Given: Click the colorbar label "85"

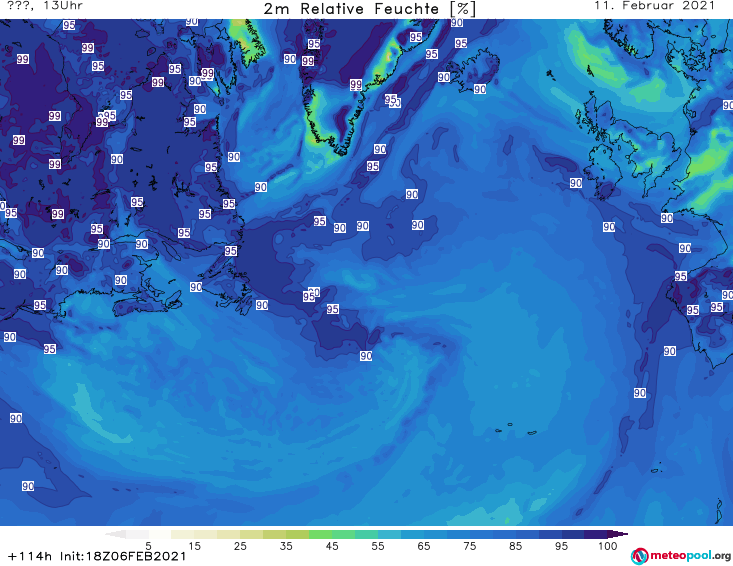Looking at the screenshot, I should [x=515, y=546].
